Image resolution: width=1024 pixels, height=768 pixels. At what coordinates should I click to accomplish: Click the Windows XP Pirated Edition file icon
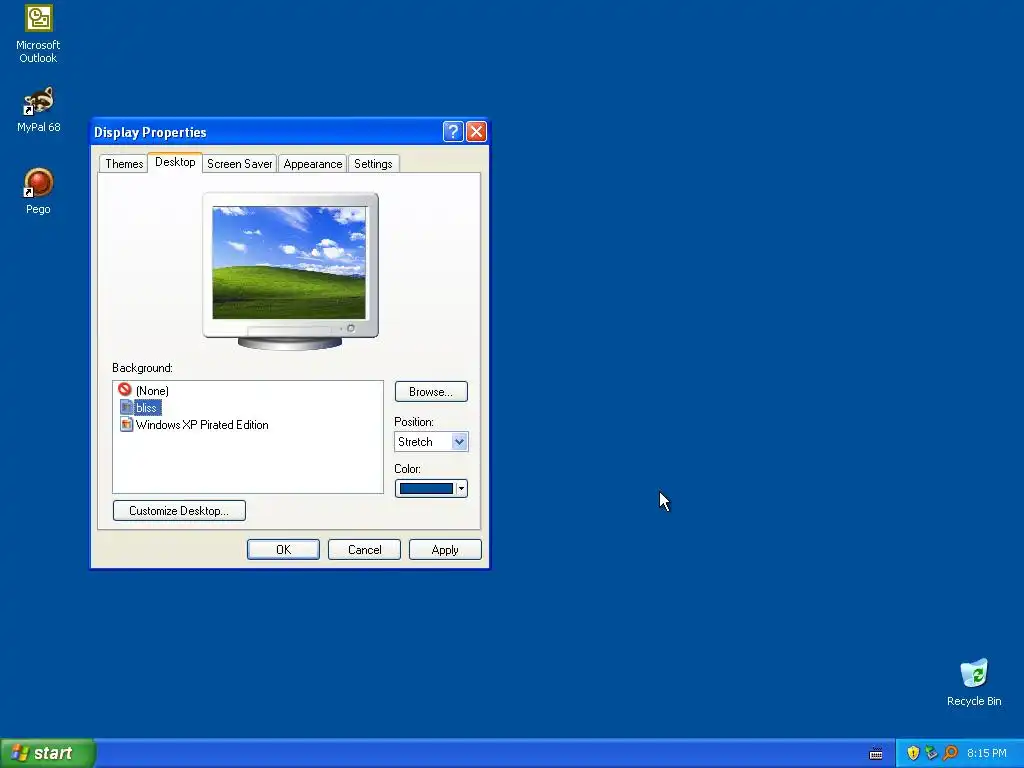126,424
